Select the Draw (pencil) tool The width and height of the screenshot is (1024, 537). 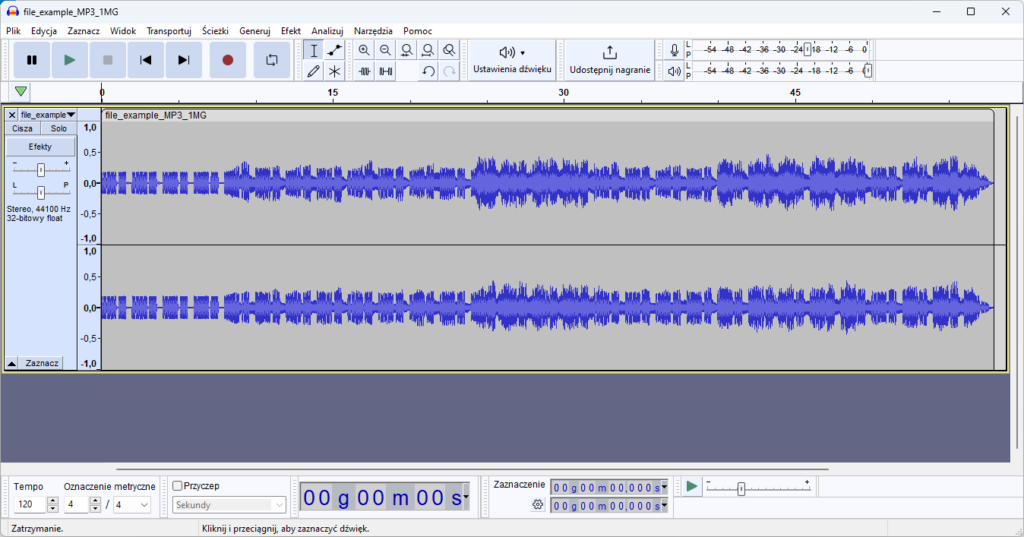pos(313,71)
